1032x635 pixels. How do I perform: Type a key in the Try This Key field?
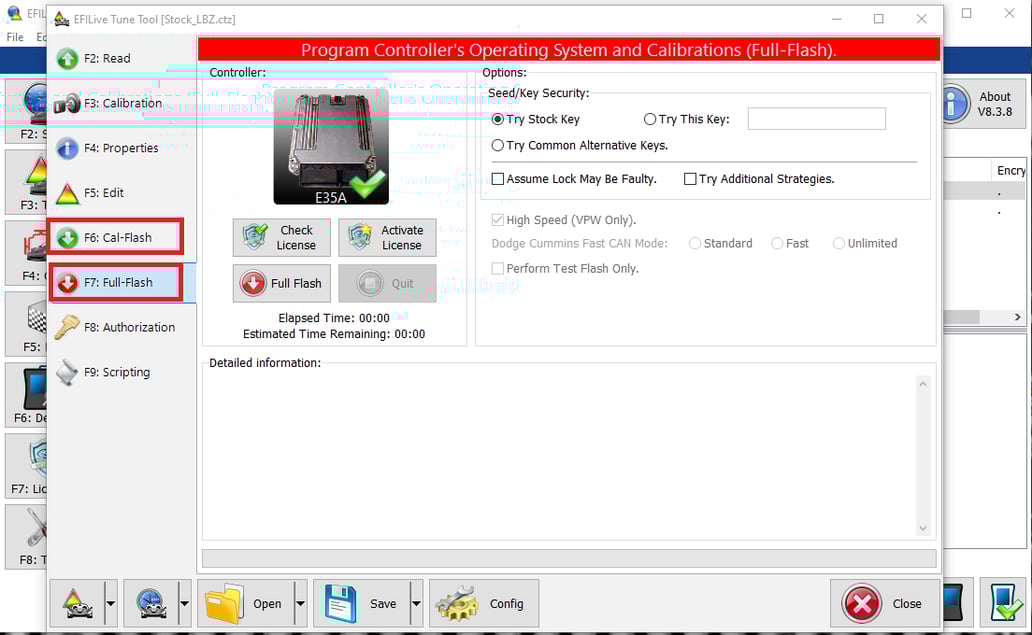pyautogui.click(x=816, y=118)
